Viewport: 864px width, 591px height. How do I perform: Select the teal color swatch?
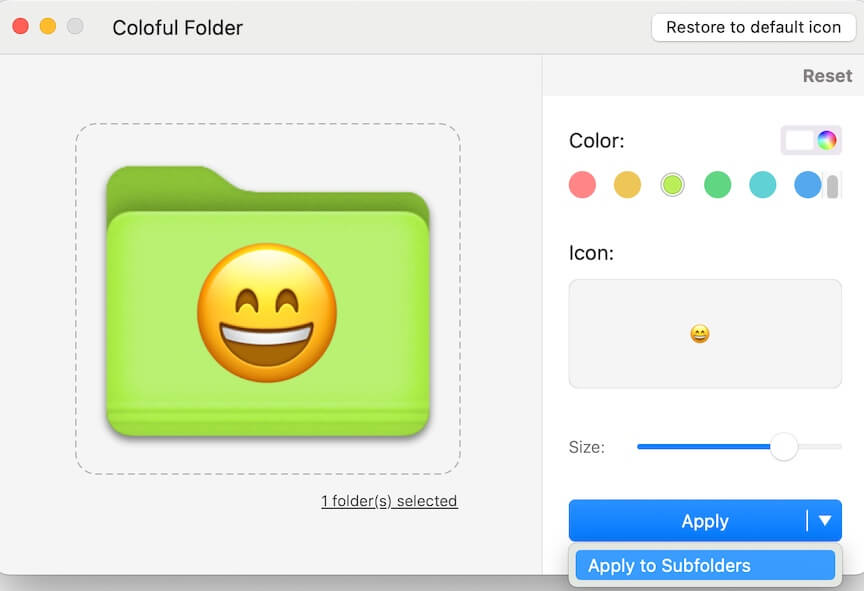pyautogui.click(x=762, y=185)
